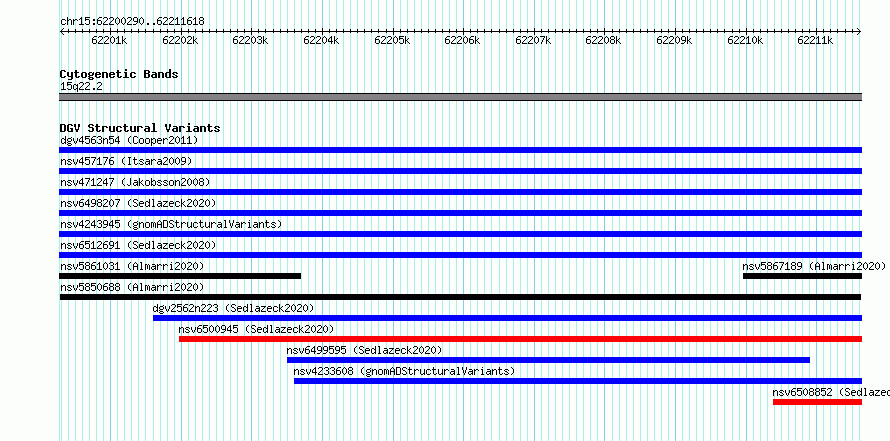Click the 62207k ruler tick label
The image size is (890, 441).
click(533, 40)
